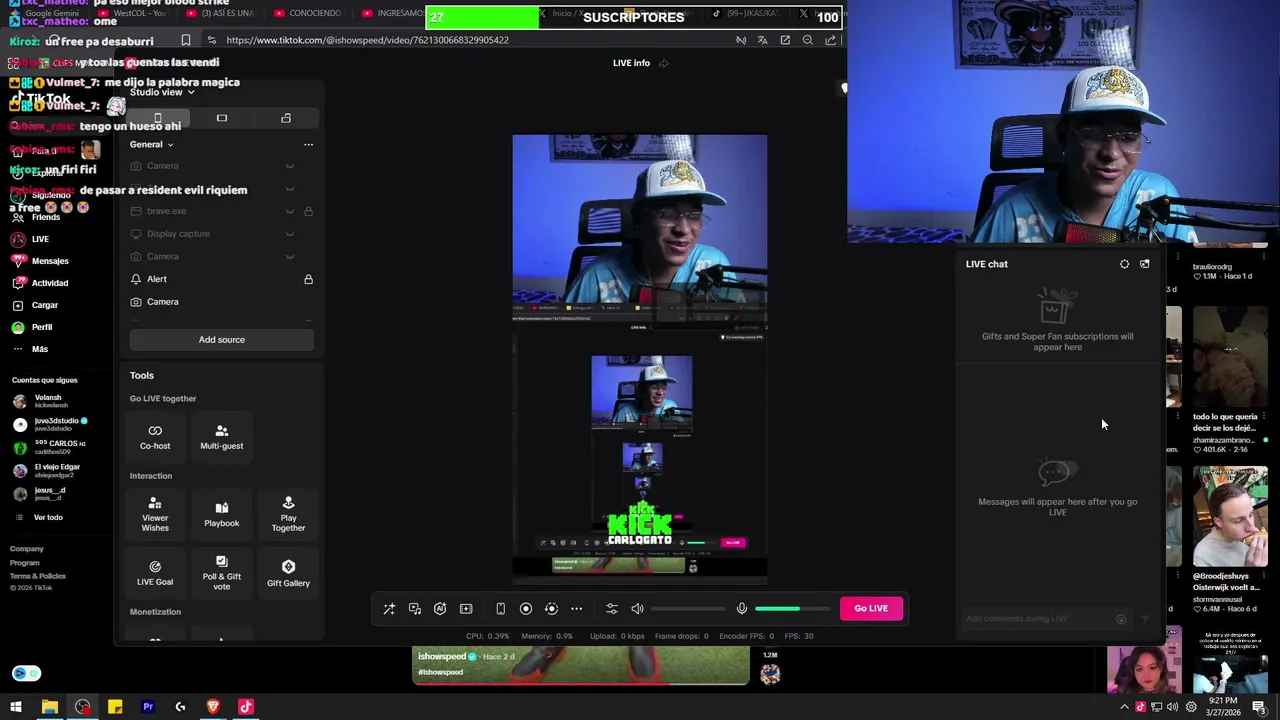Image resolution: width=1280 pixels, height=720 pixels.
Task: Open the Windows Start menu
Action: click(x=16, y=707)
